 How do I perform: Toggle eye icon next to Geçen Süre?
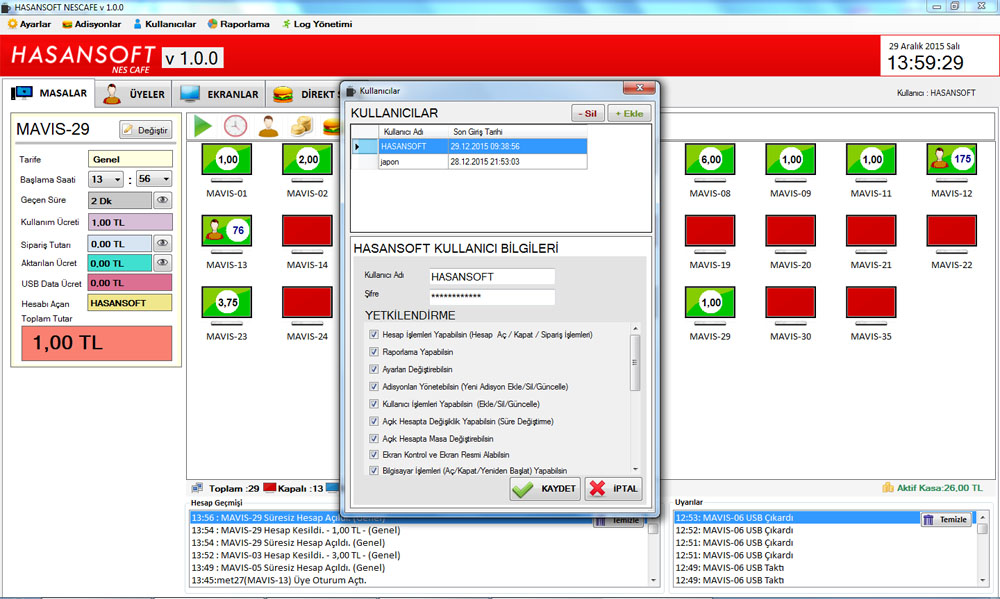[x=163, y=201]
